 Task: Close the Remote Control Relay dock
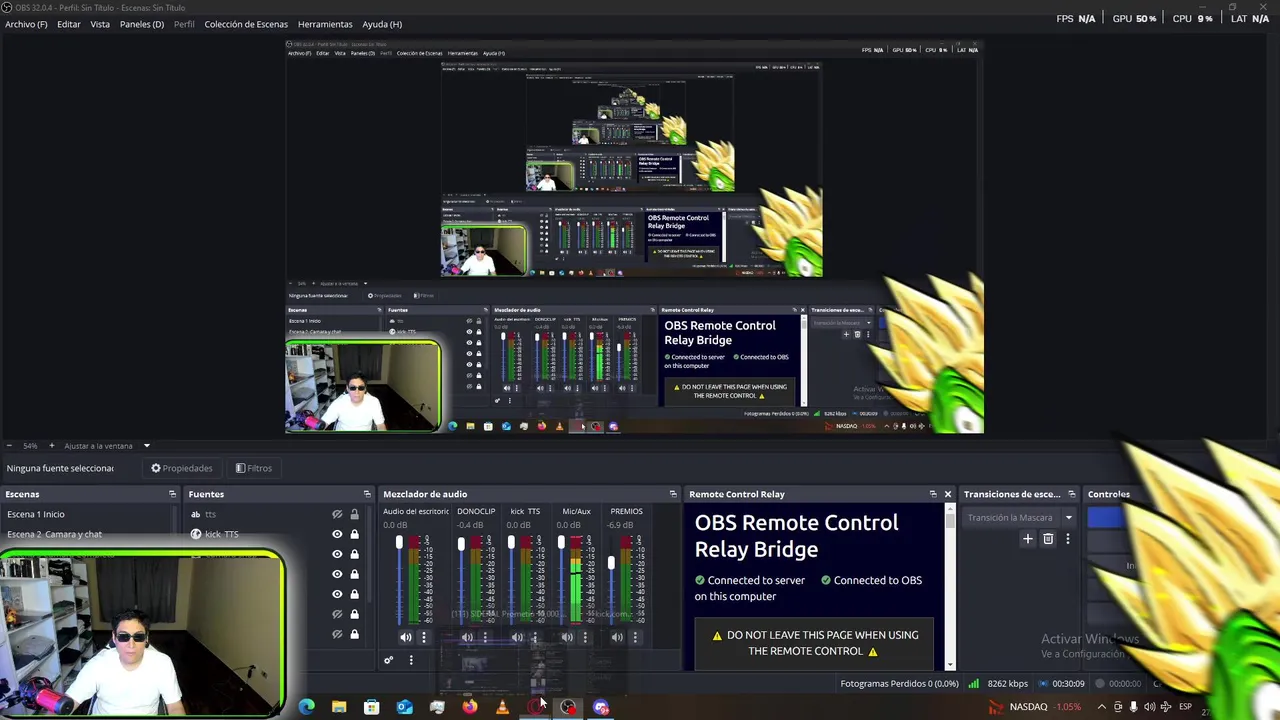pos(948,494)
